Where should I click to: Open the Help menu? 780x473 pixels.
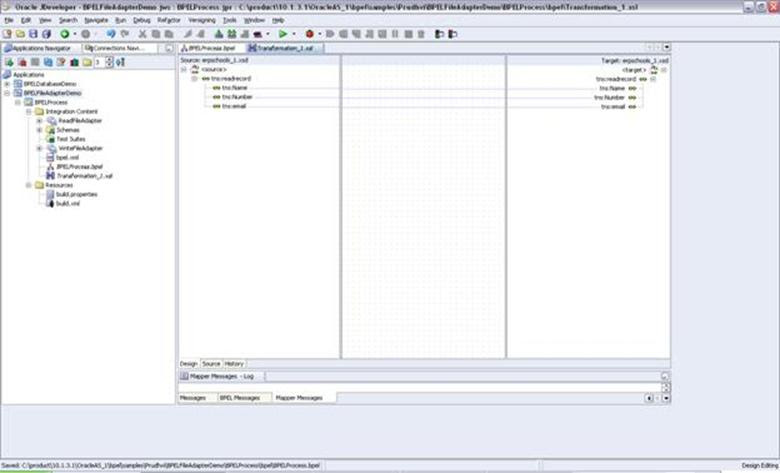coord(278,20)
